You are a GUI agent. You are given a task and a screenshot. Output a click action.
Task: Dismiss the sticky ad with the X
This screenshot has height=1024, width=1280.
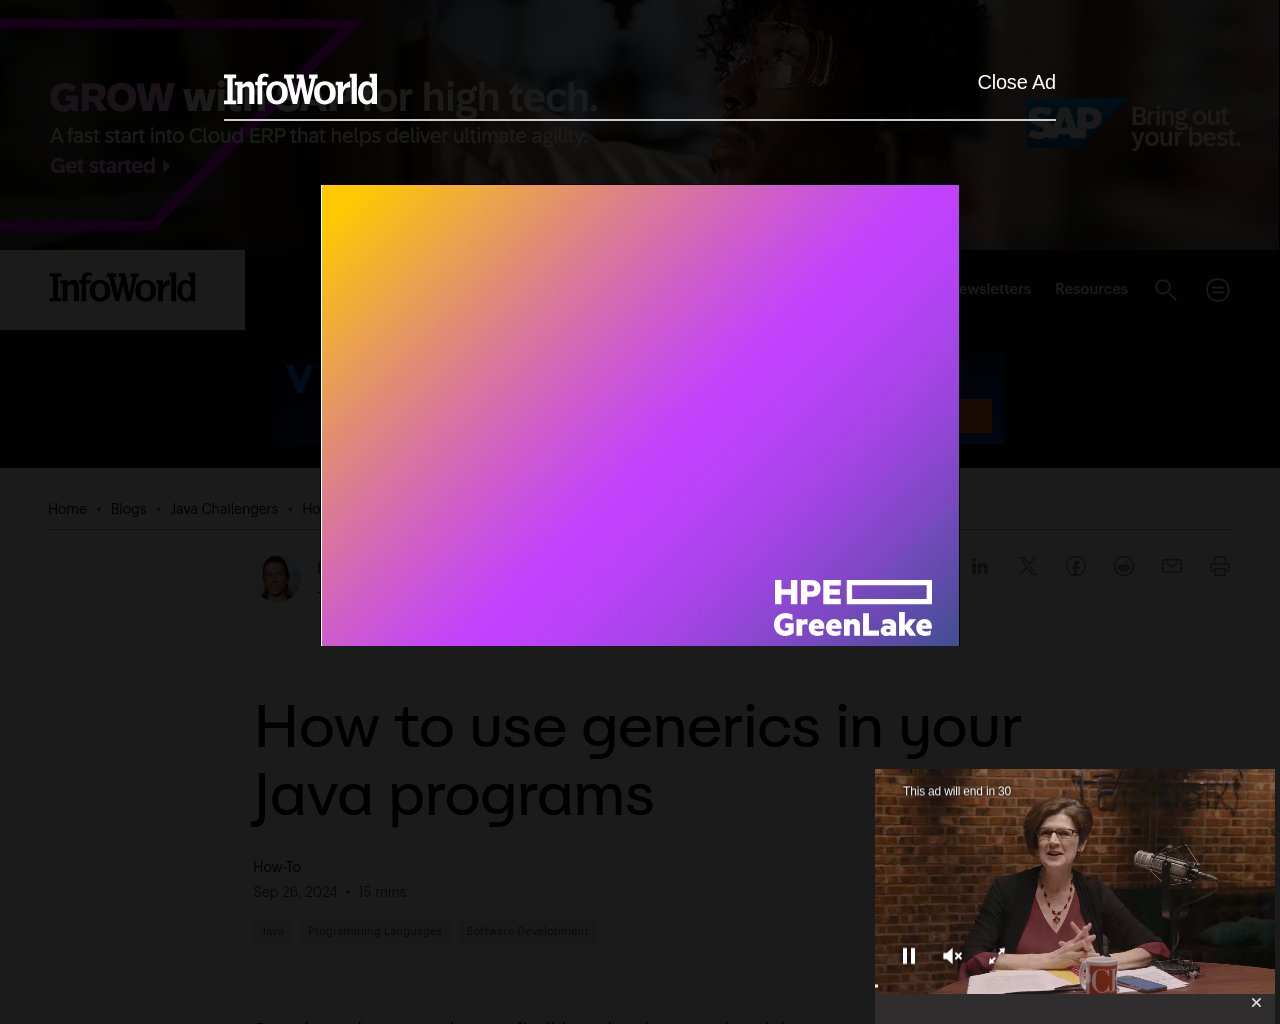pyautogui.click(x=1256, y=1002)
